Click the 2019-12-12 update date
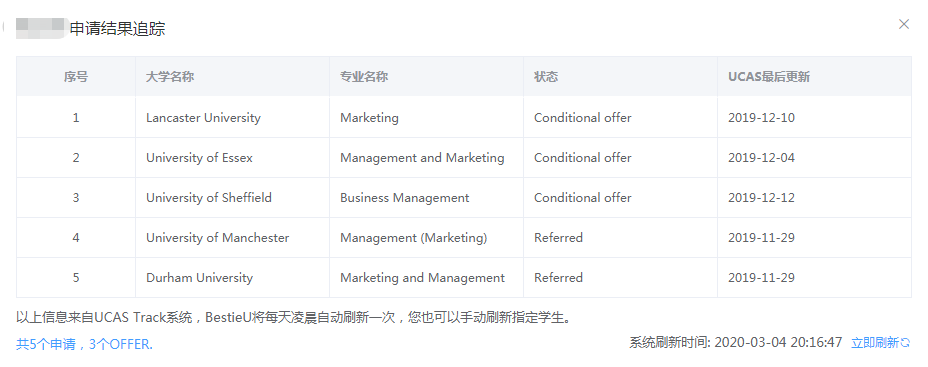Image resolution: width=928 pixels, height=367 pixels. tap(814, 198)
